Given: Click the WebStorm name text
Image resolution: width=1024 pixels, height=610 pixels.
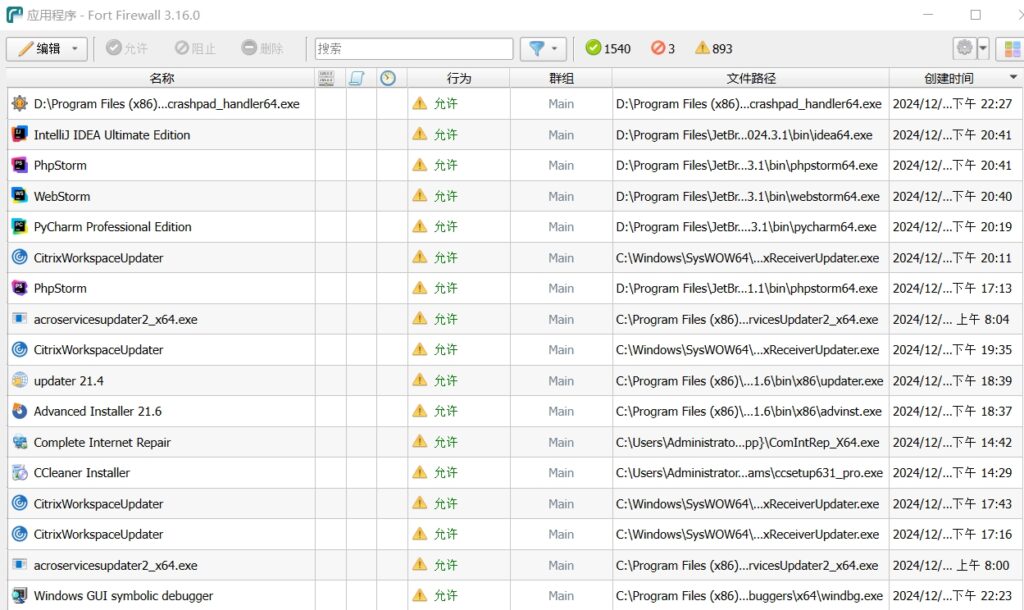Looking at the screenshot, I should click(x=62, y=196).
